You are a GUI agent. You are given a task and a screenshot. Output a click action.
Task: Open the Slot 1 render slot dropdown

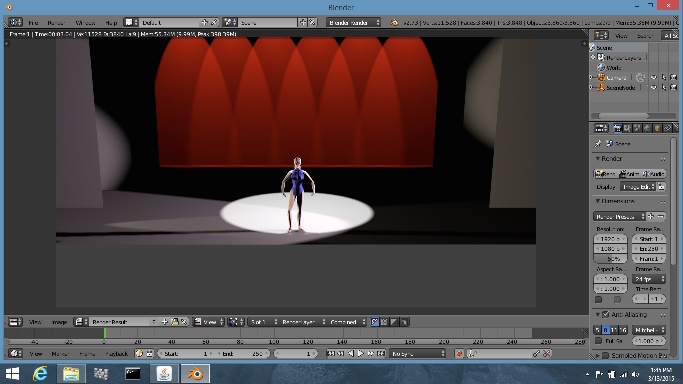point(263,322)
